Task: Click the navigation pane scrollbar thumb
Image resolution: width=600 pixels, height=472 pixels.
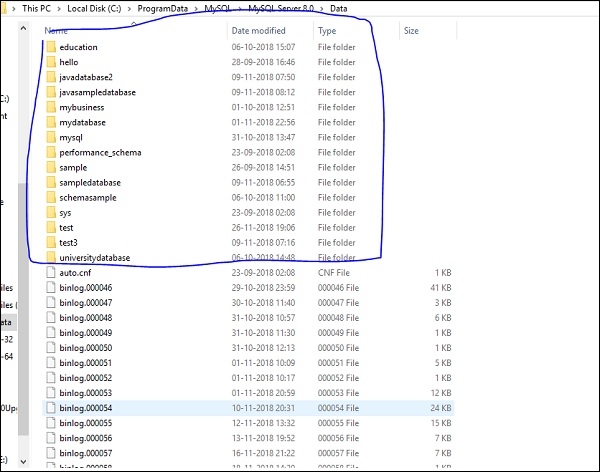Action: [x=23, y=309]
